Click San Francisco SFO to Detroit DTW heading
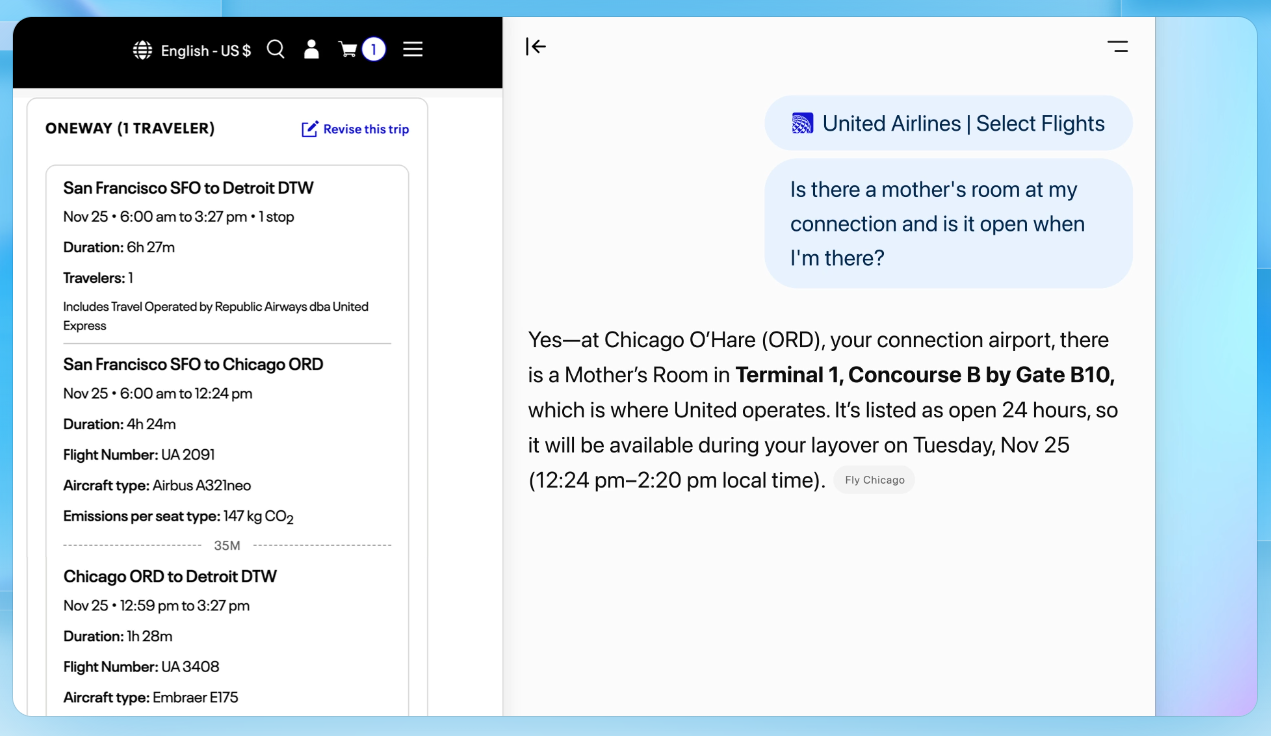This screenshot has width=1271, height=736. (x=188, y=188)
